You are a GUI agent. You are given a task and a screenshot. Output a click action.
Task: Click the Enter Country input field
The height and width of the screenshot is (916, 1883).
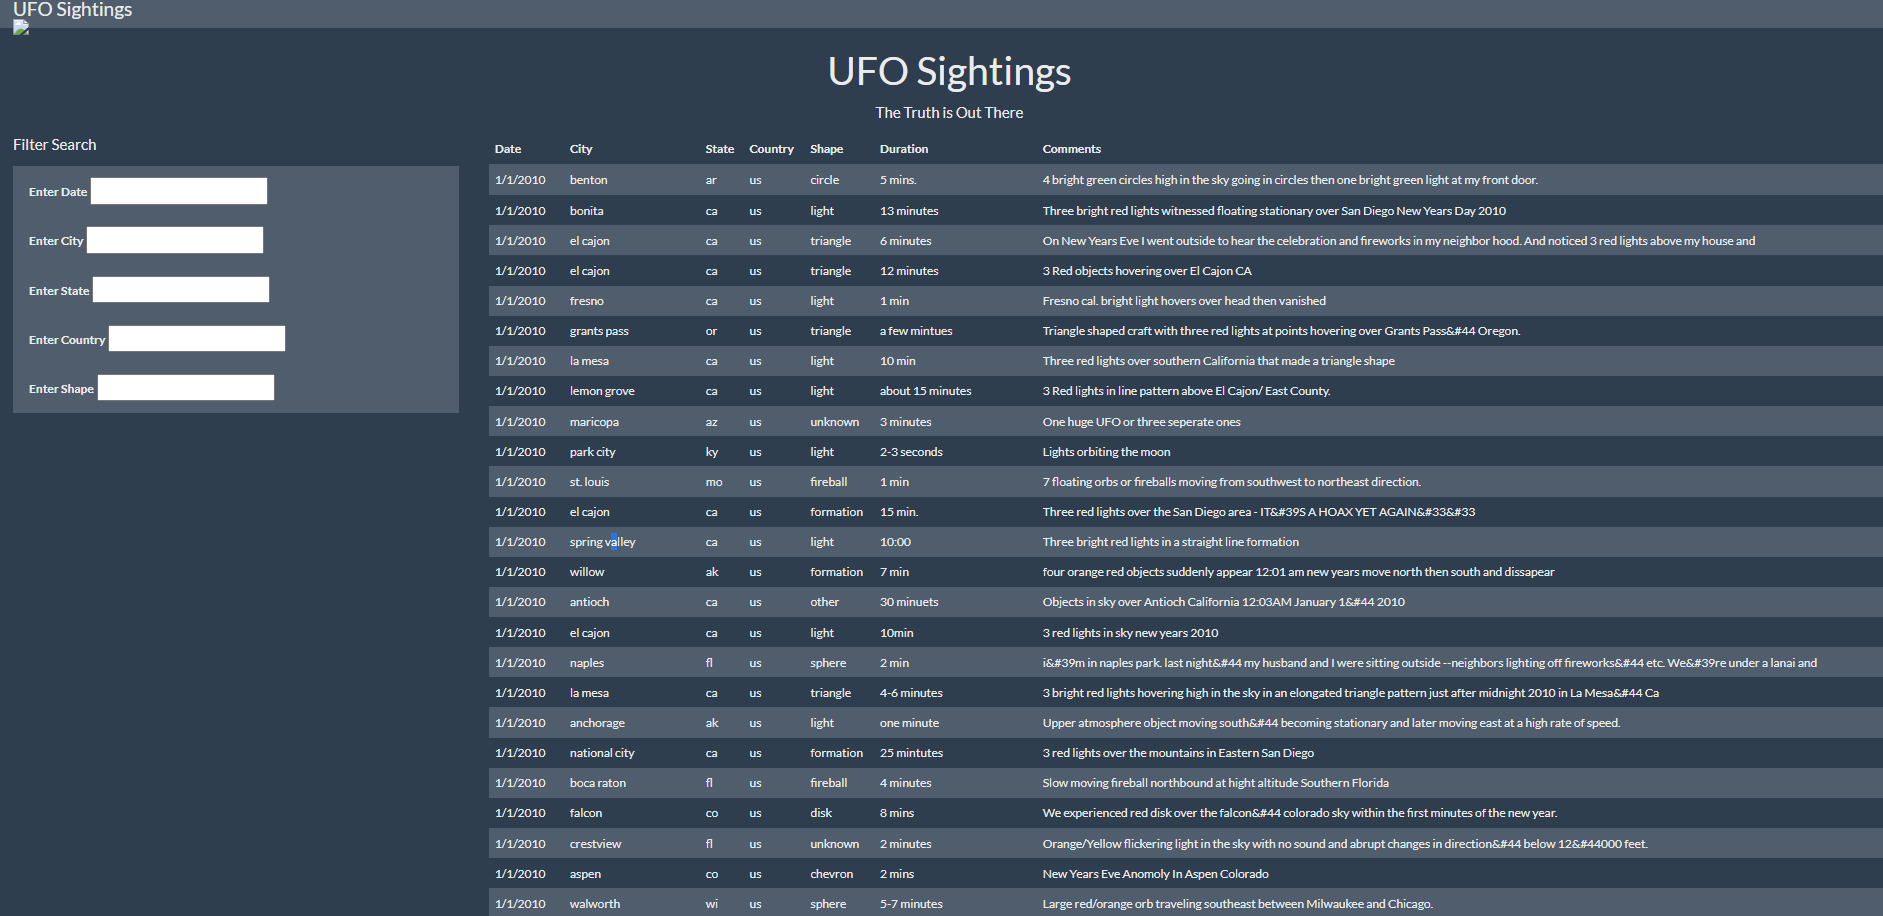(x=196, y=338)
